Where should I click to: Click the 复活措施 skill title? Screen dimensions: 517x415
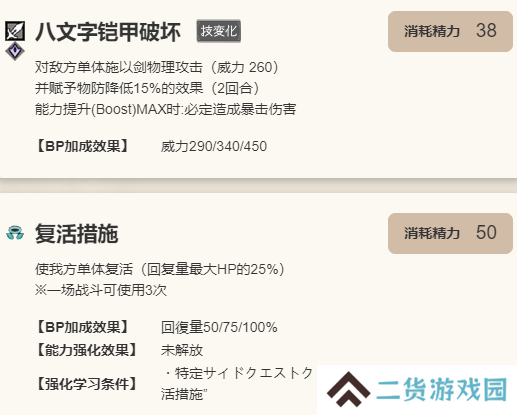click(77, 233)
